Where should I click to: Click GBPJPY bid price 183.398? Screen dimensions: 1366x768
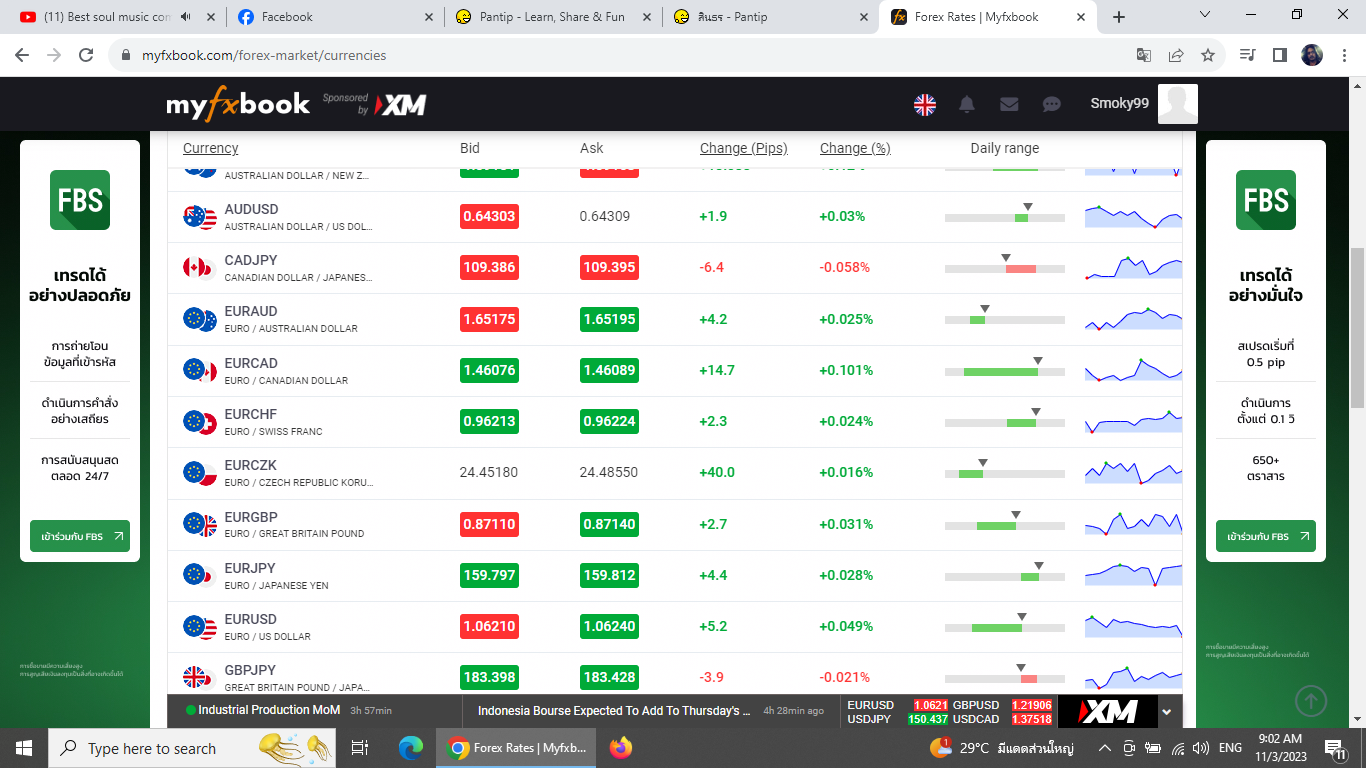point(490,677)
